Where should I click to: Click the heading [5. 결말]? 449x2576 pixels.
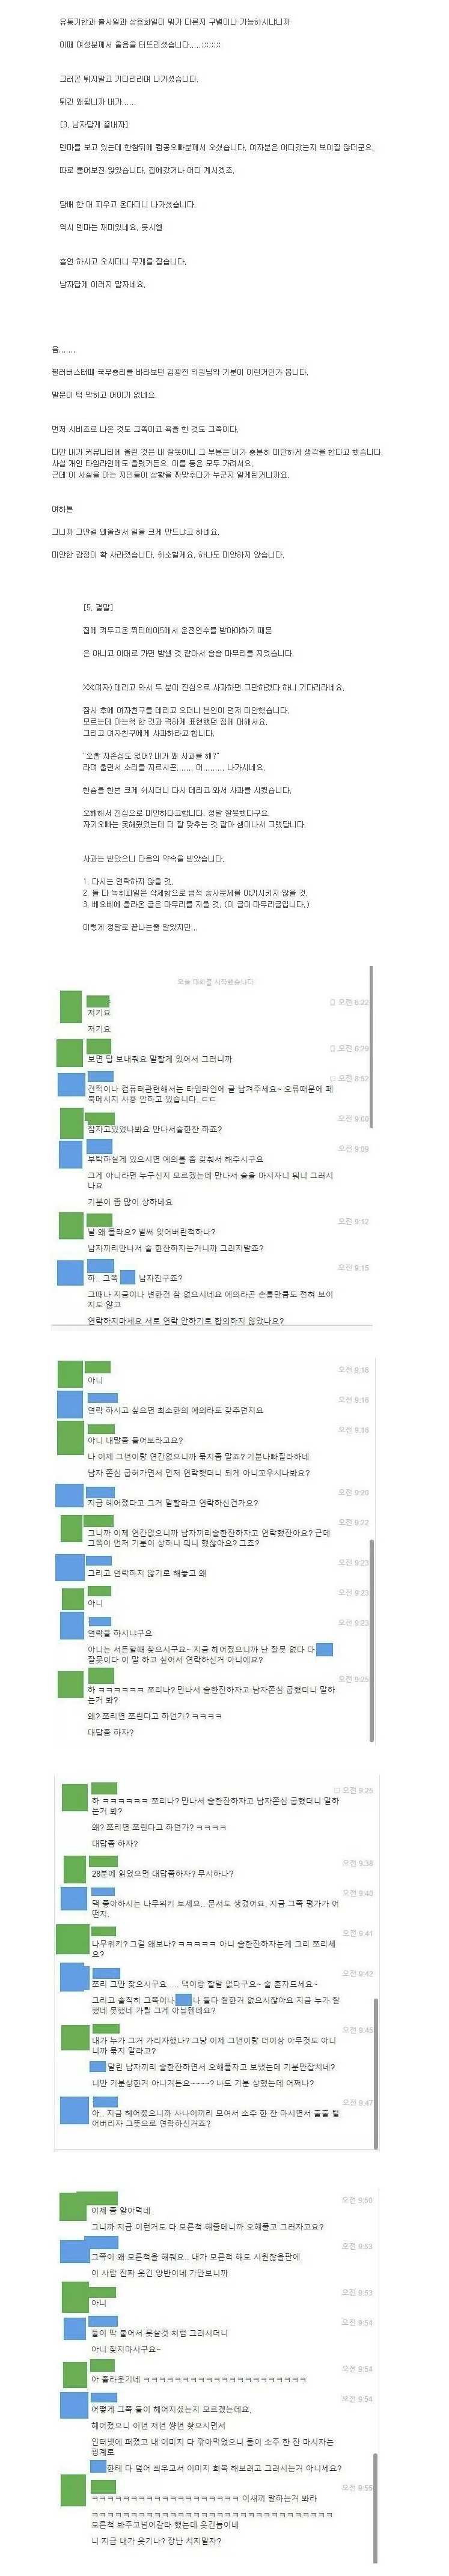point(98,607)
